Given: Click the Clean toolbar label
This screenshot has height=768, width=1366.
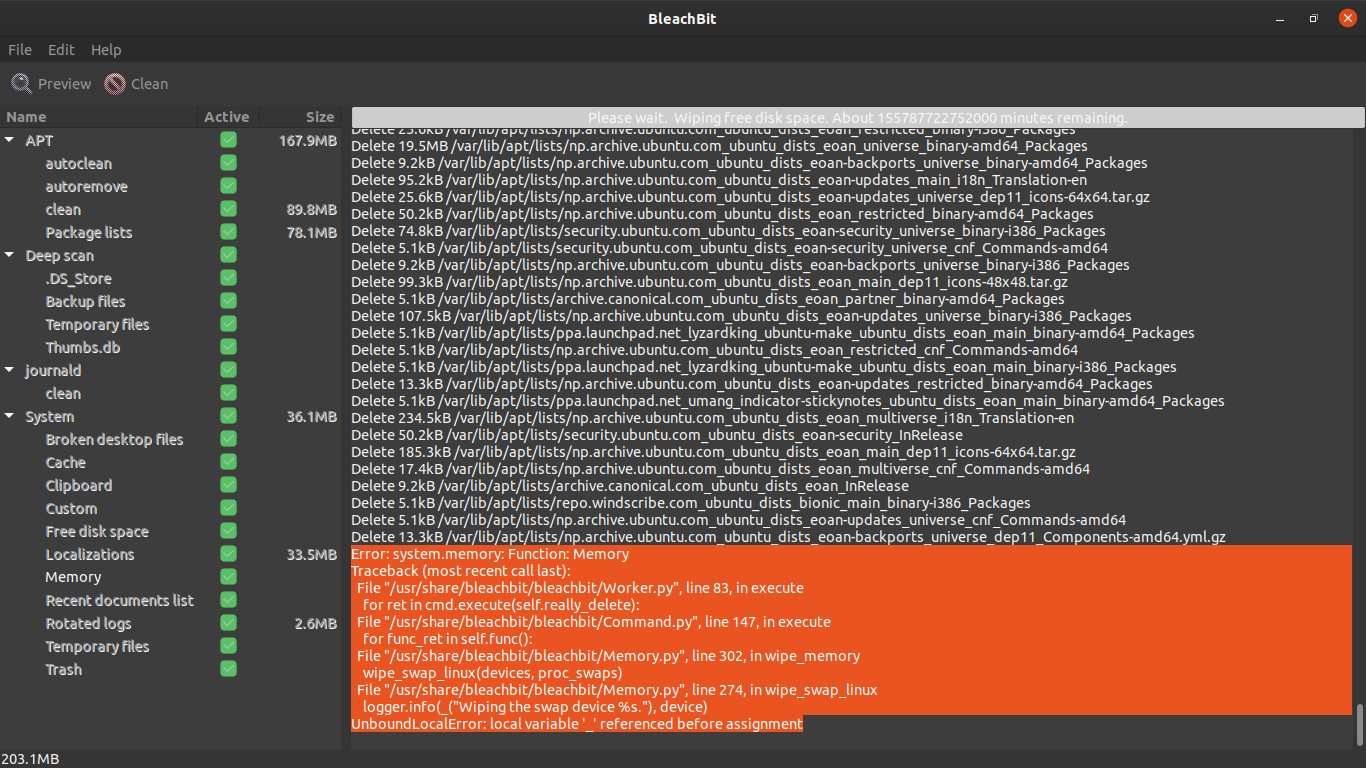Looking at the screenshot, I should coord(150,84).
